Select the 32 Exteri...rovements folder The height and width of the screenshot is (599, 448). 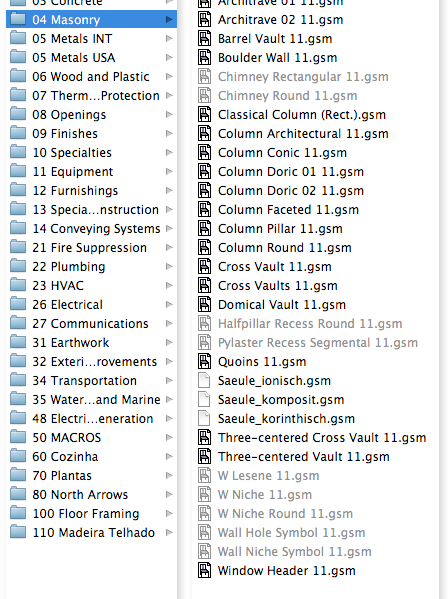tap(91, 361)
